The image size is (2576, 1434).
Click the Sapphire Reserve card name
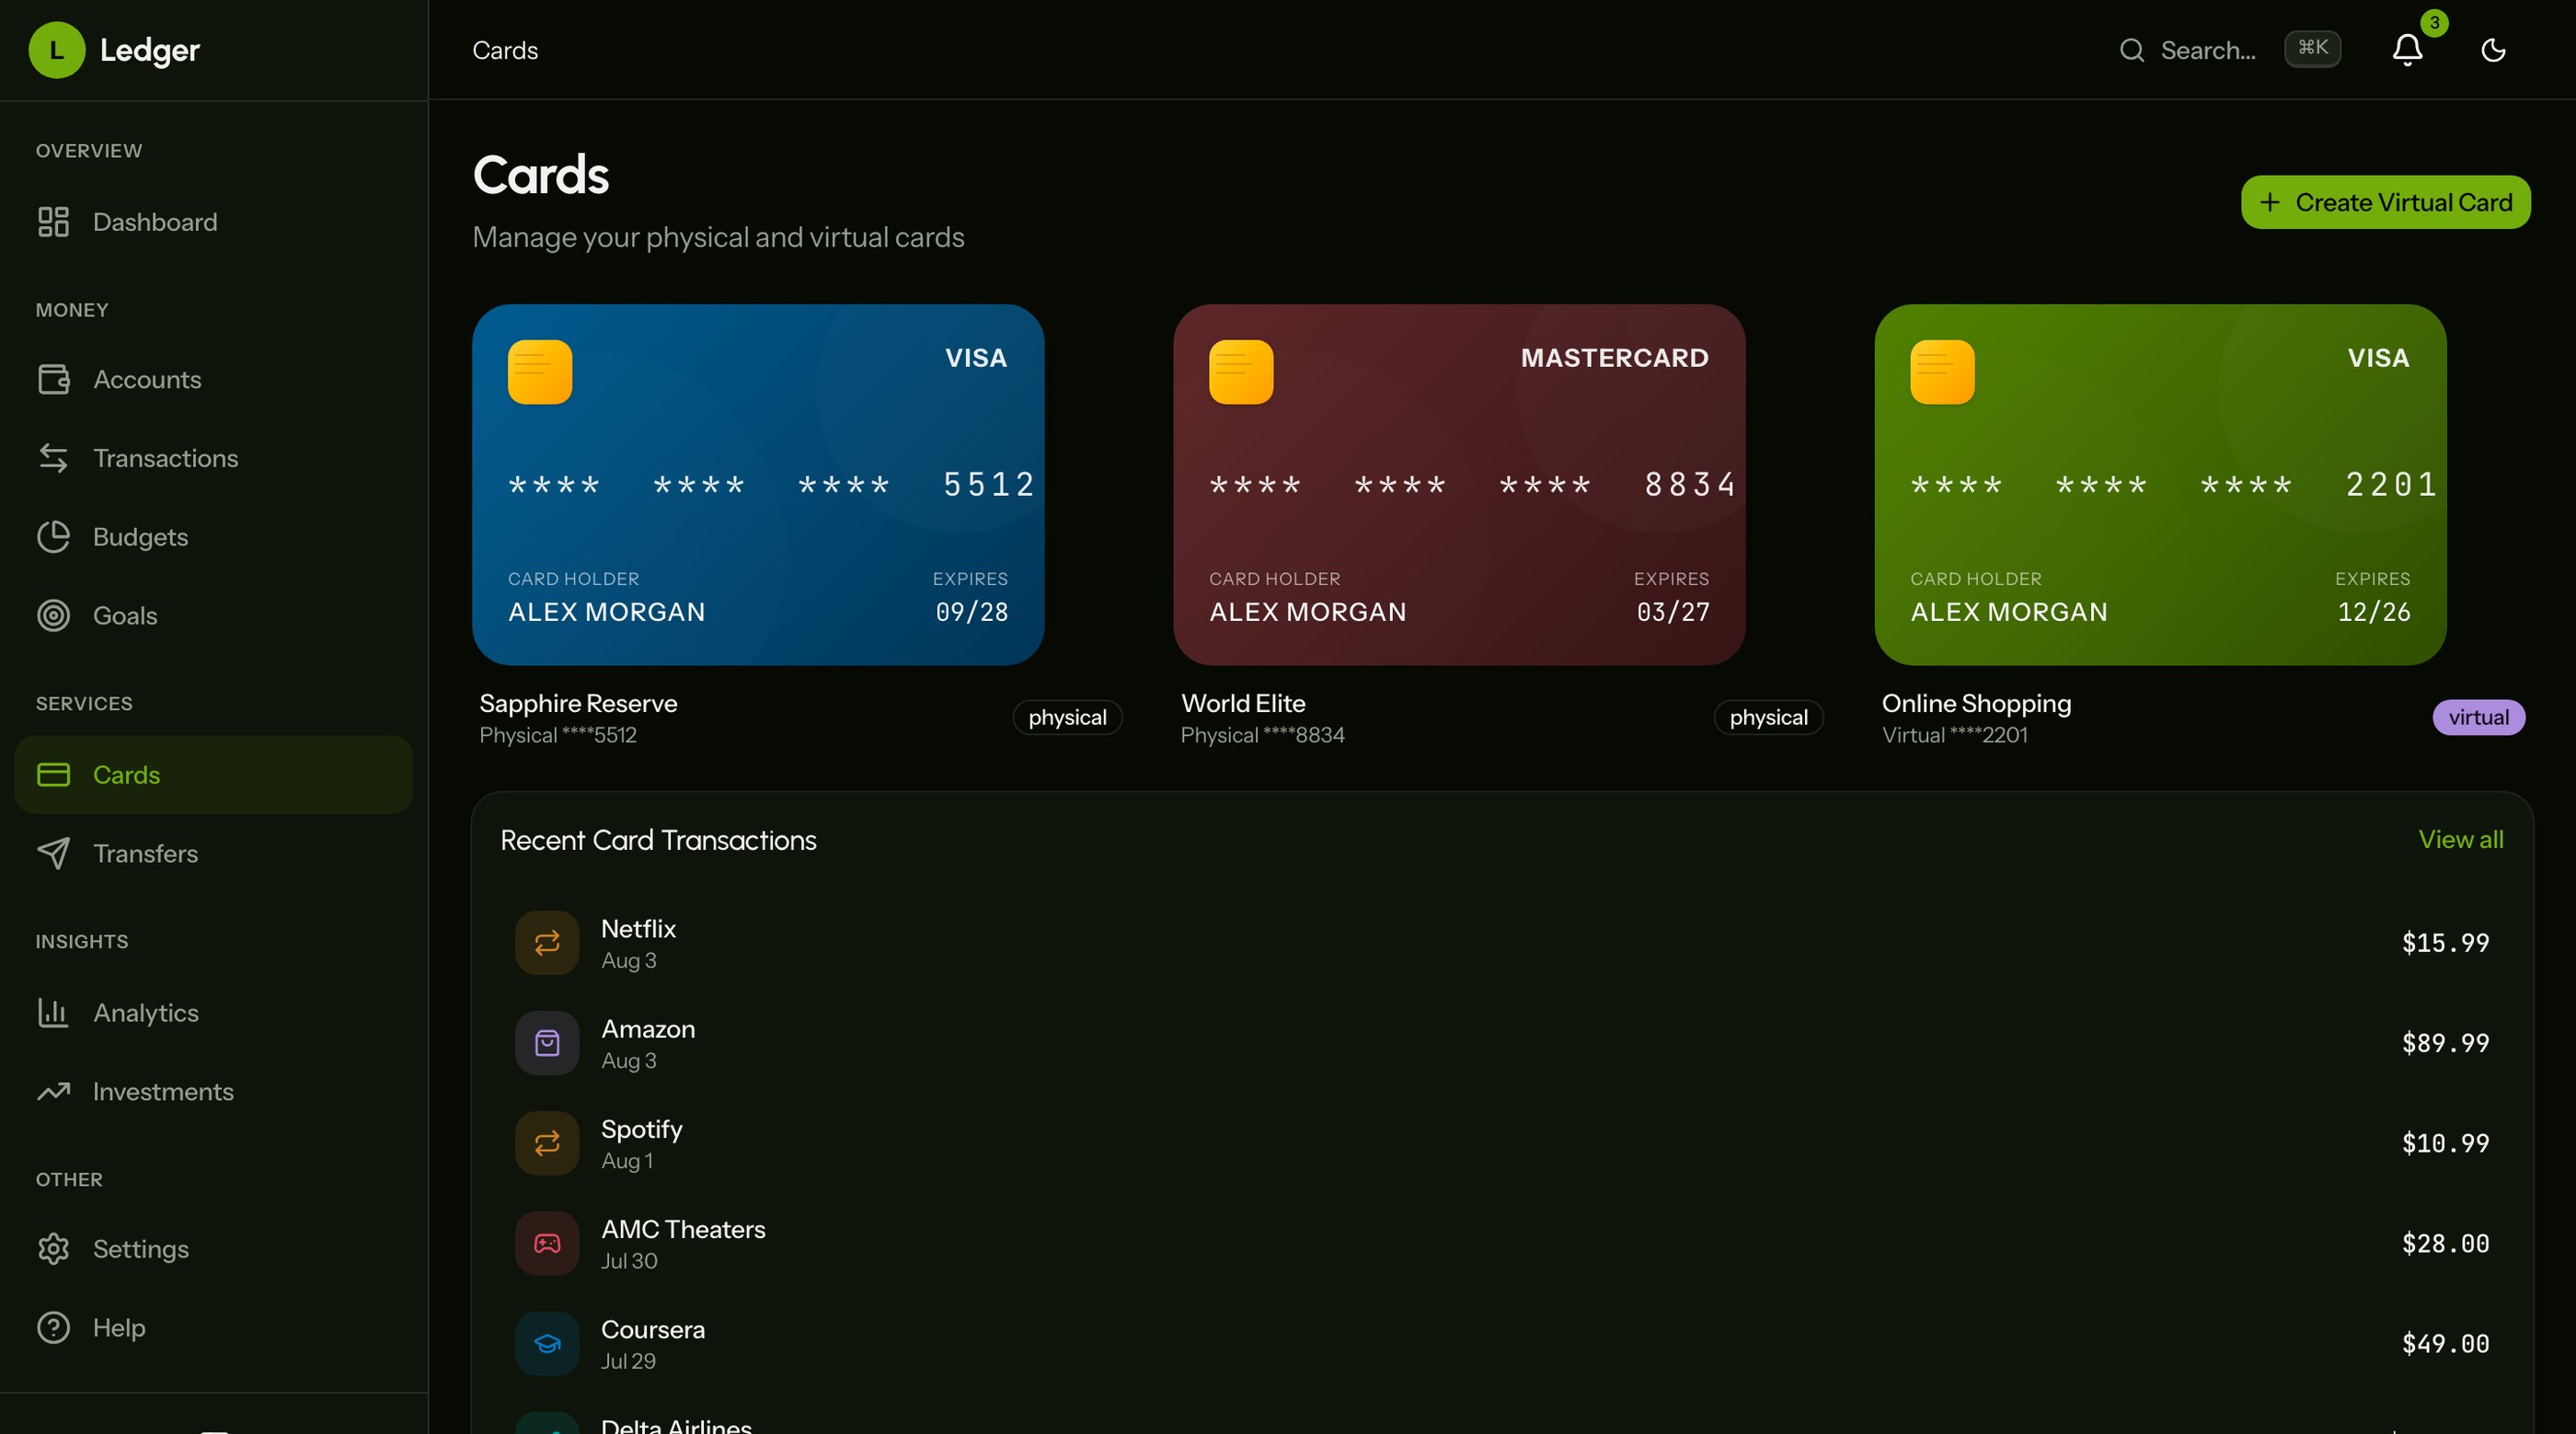pos(578,703)
